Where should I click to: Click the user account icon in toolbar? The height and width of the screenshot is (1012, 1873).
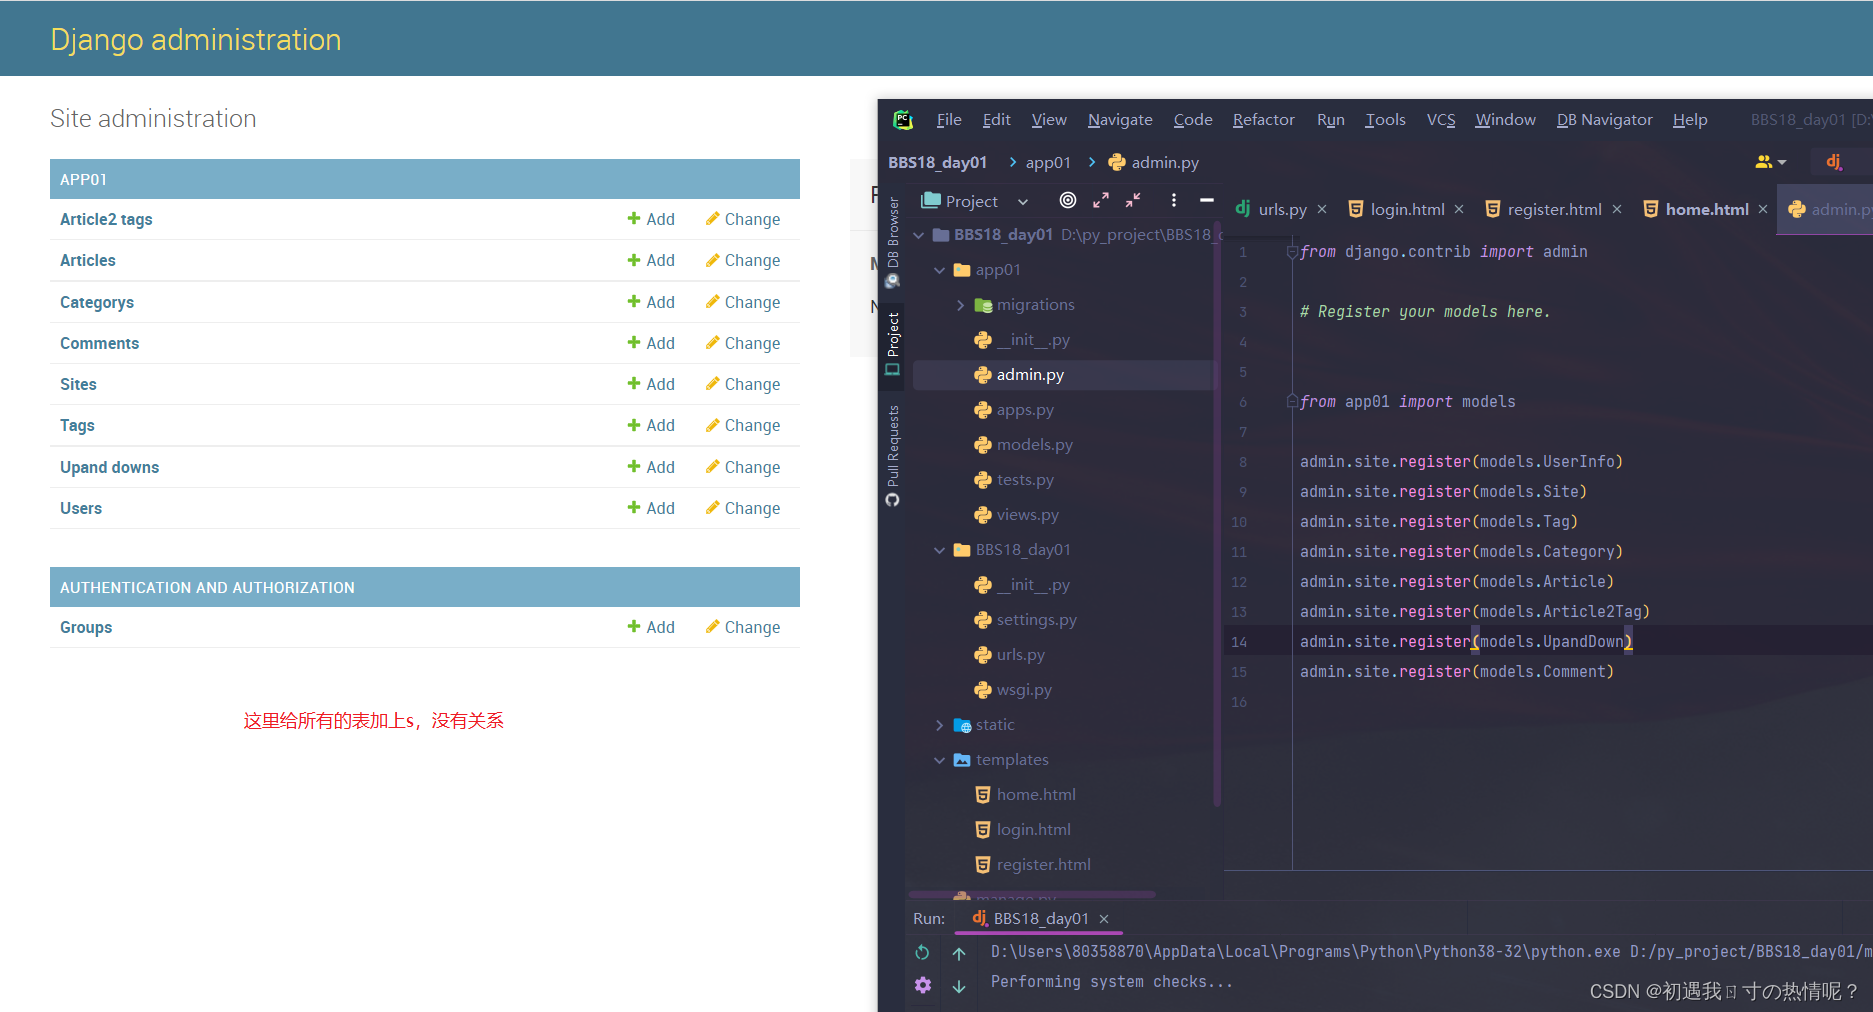tap(1770, 162)
